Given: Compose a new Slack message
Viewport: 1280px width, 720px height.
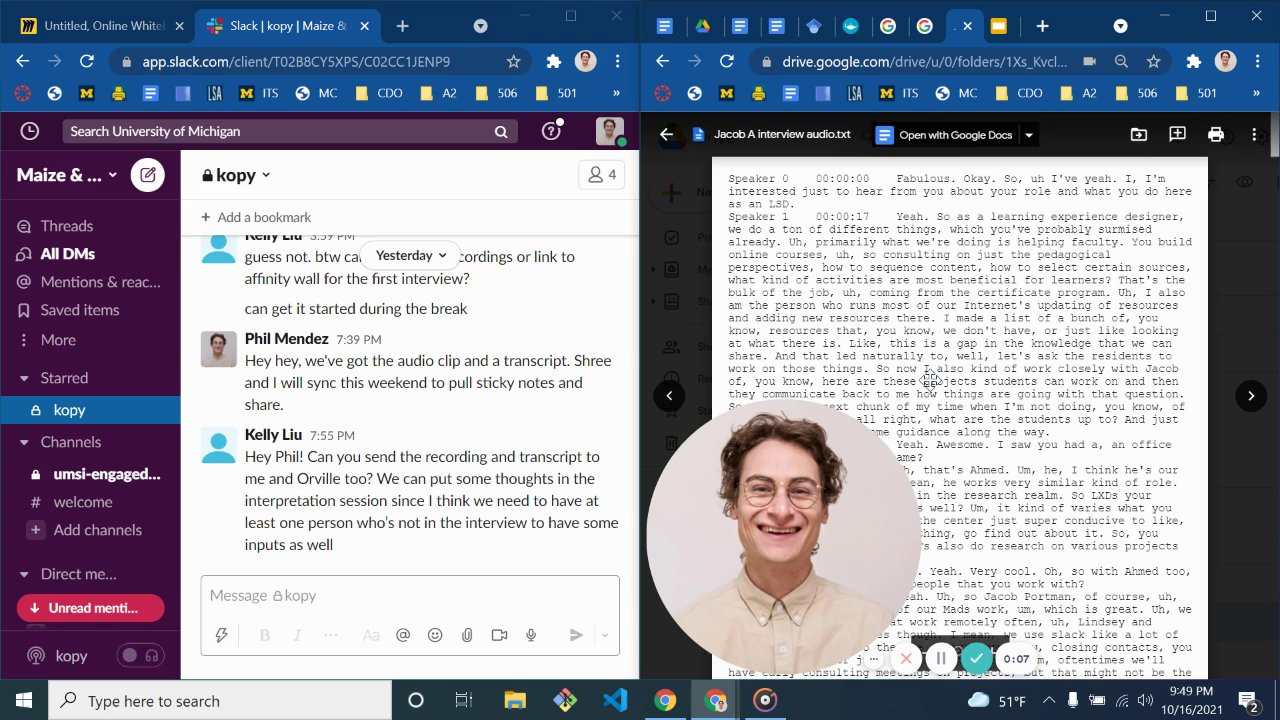Looking at the screenshot, I should (147, 175).
